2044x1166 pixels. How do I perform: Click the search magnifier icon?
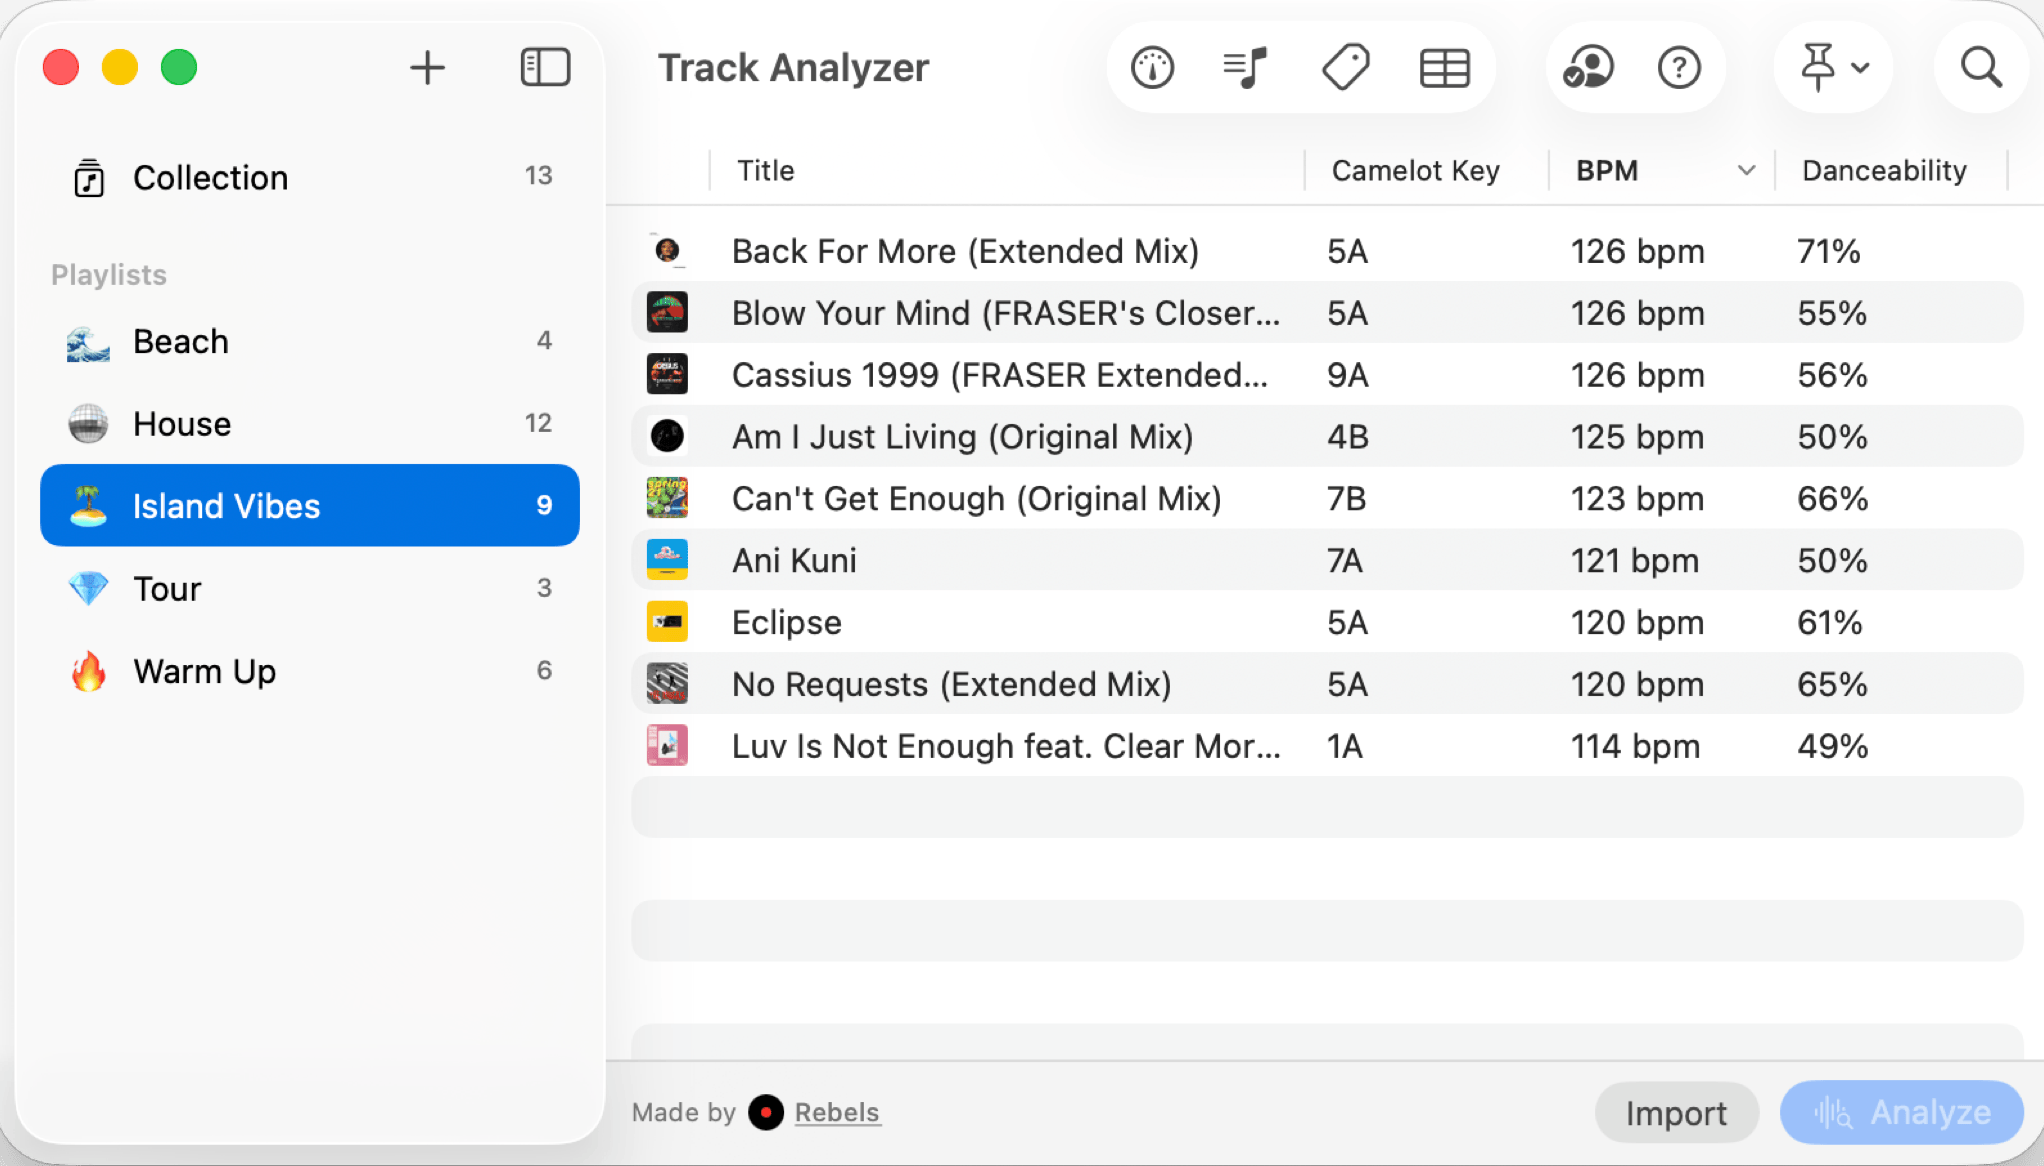pos(1980,68)
